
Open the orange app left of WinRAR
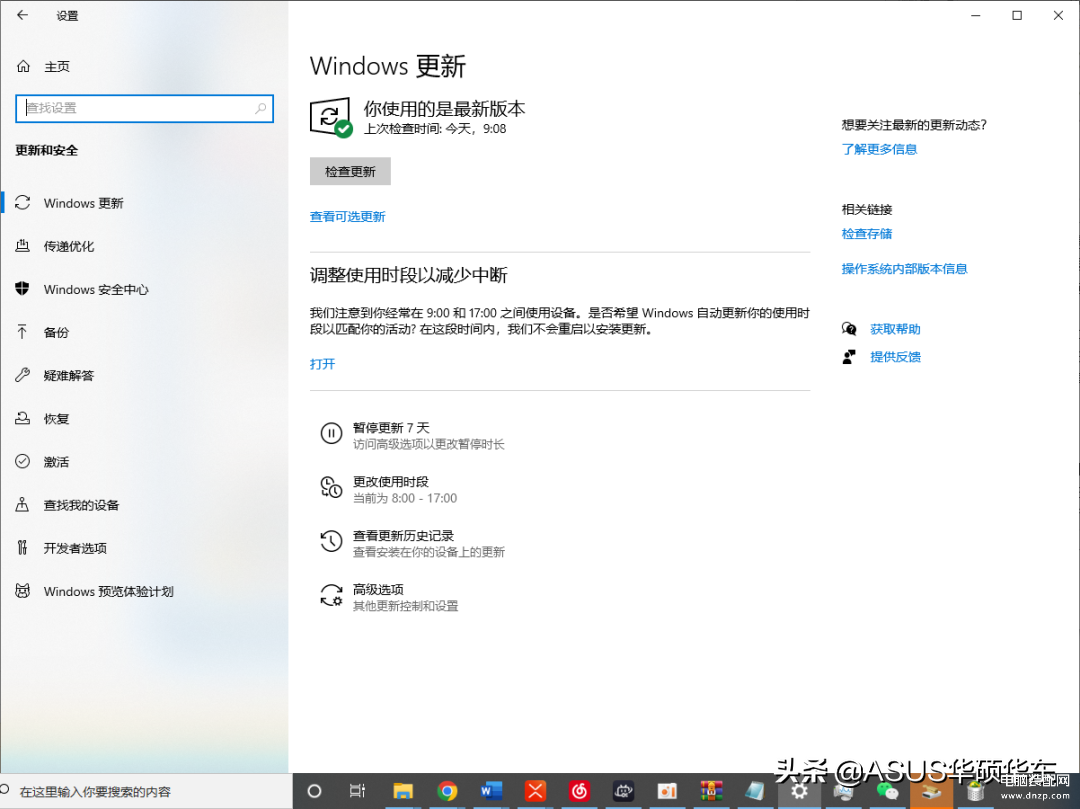pyautogui.click(x=667, y=791)
